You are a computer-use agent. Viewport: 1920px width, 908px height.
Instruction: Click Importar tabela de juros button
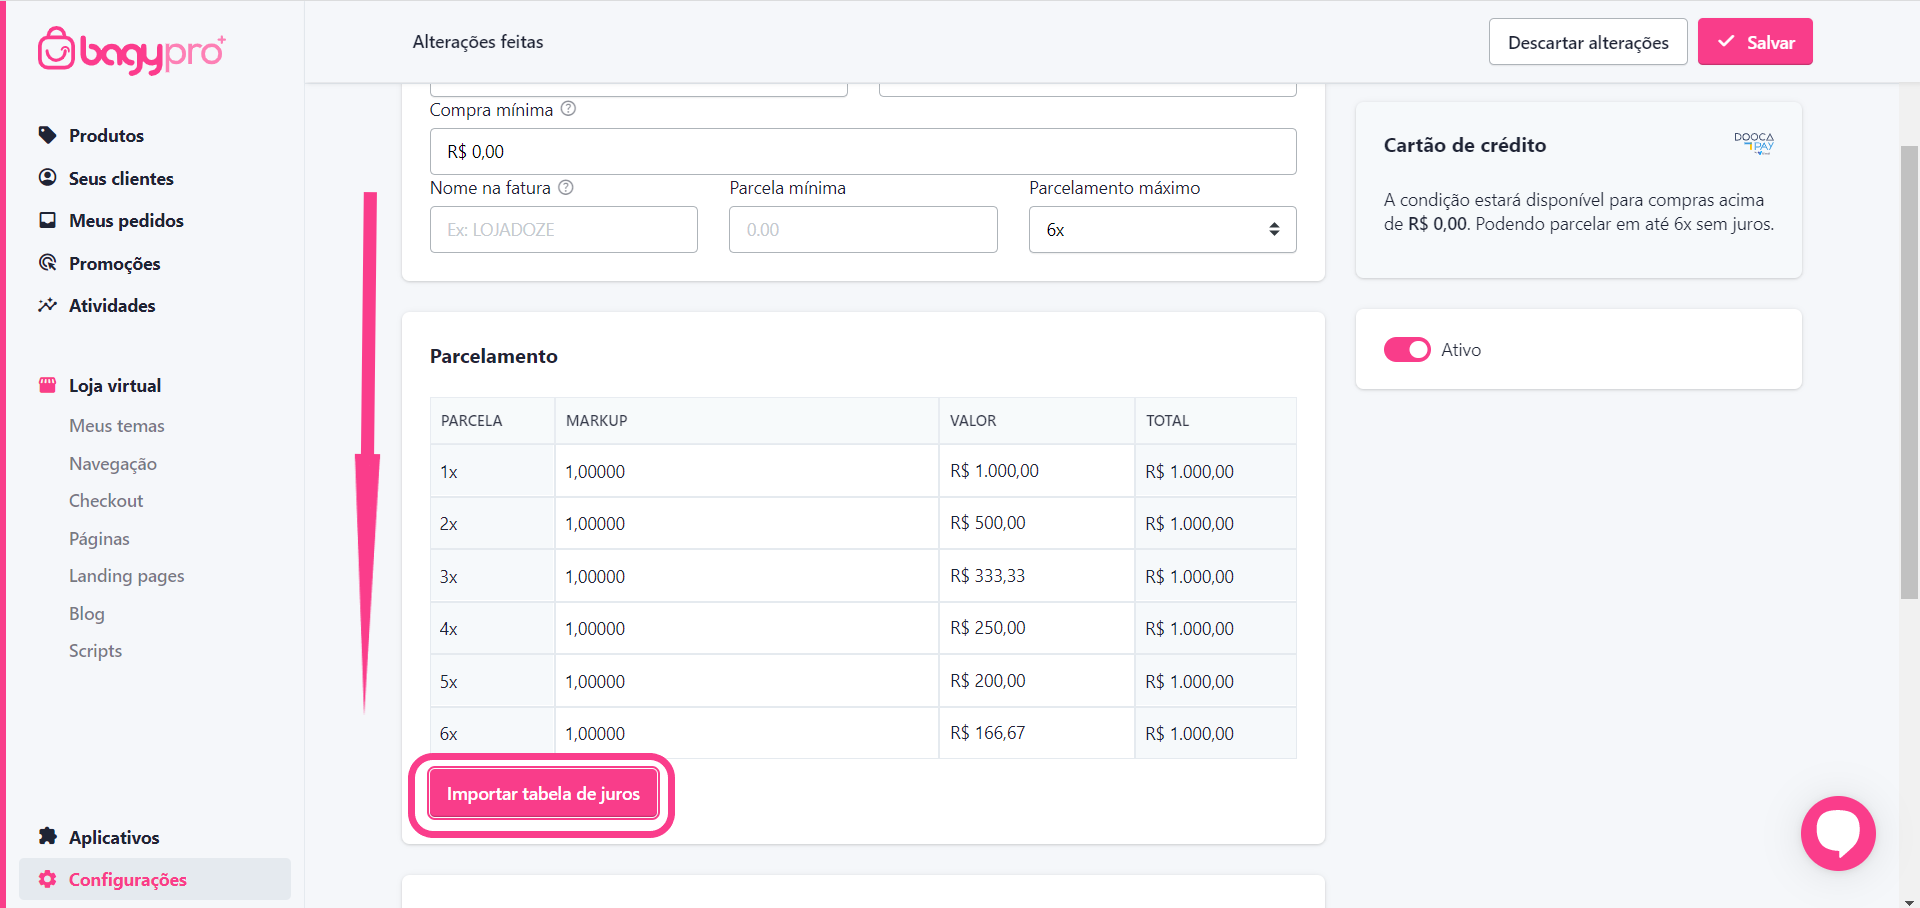(543, 794)
